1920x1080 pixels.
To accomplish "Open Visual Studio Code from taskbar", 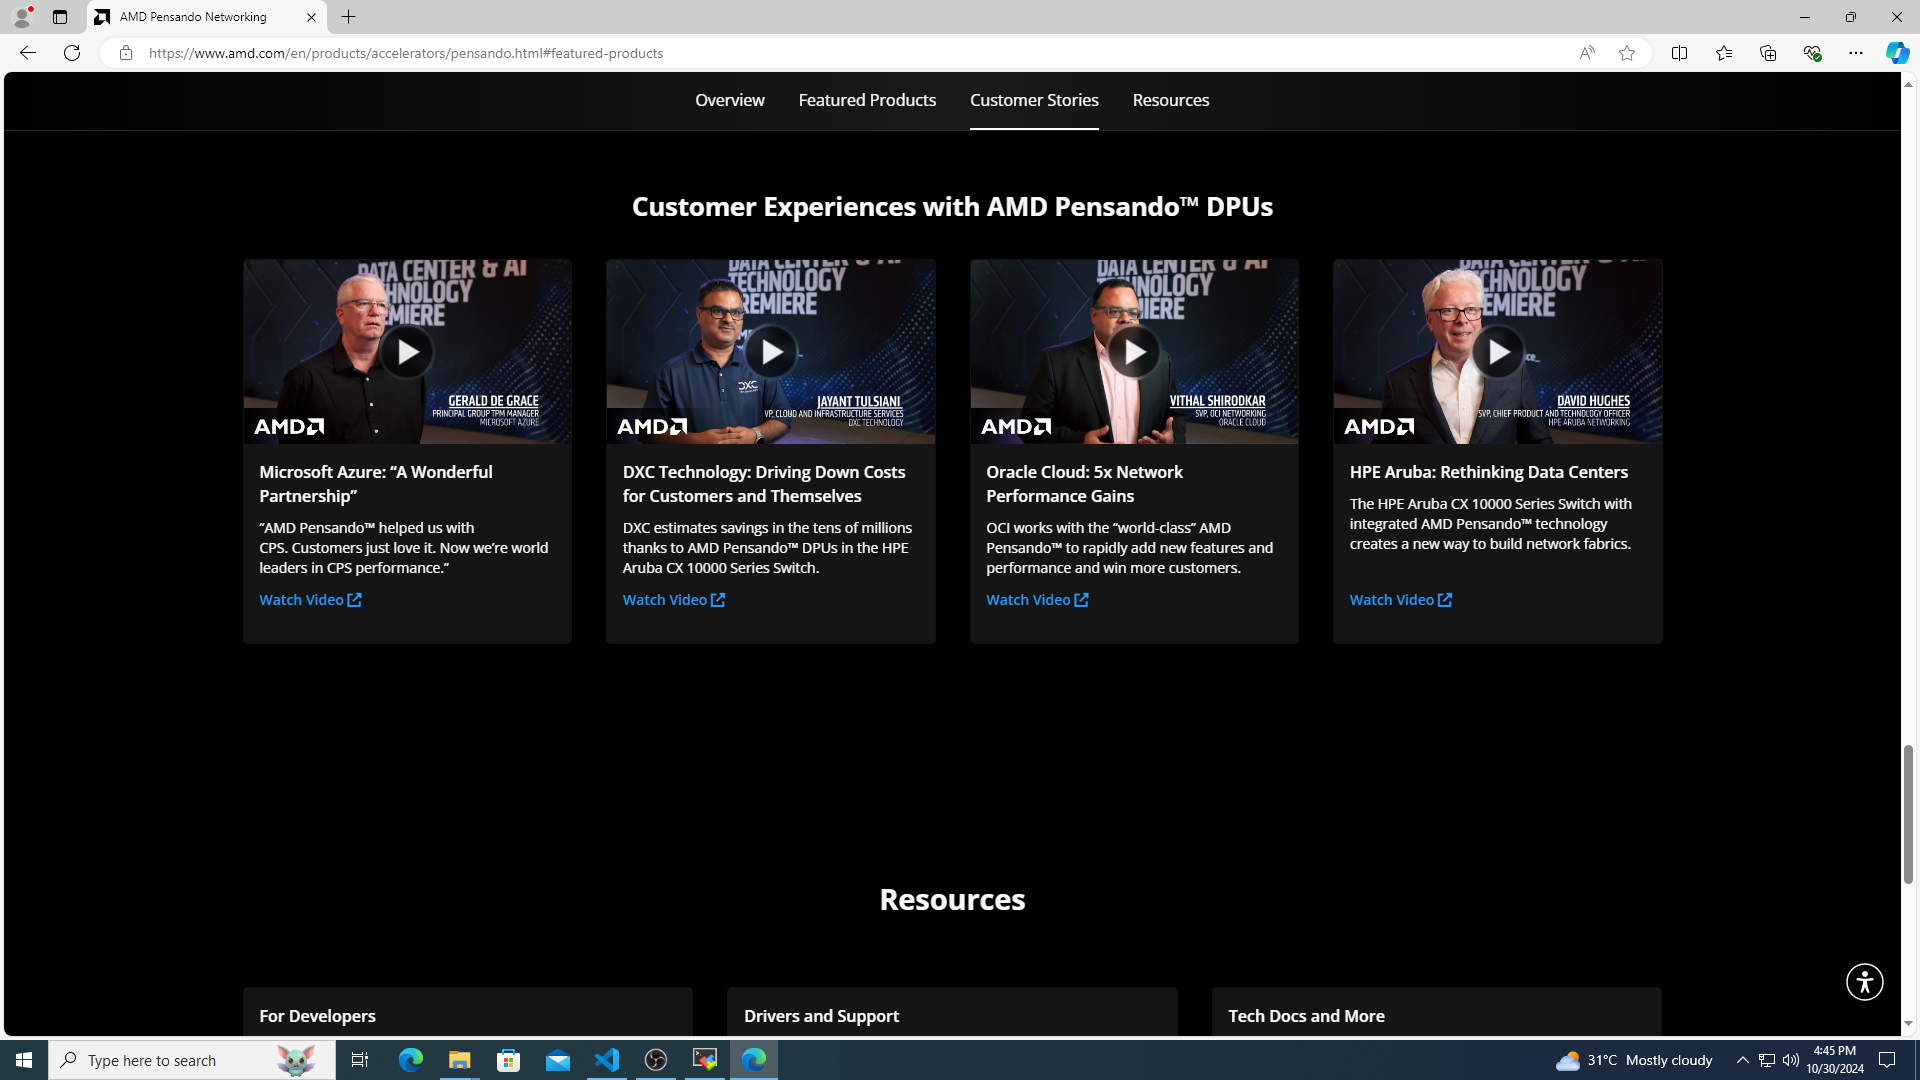I will [x=607, y=1060].
